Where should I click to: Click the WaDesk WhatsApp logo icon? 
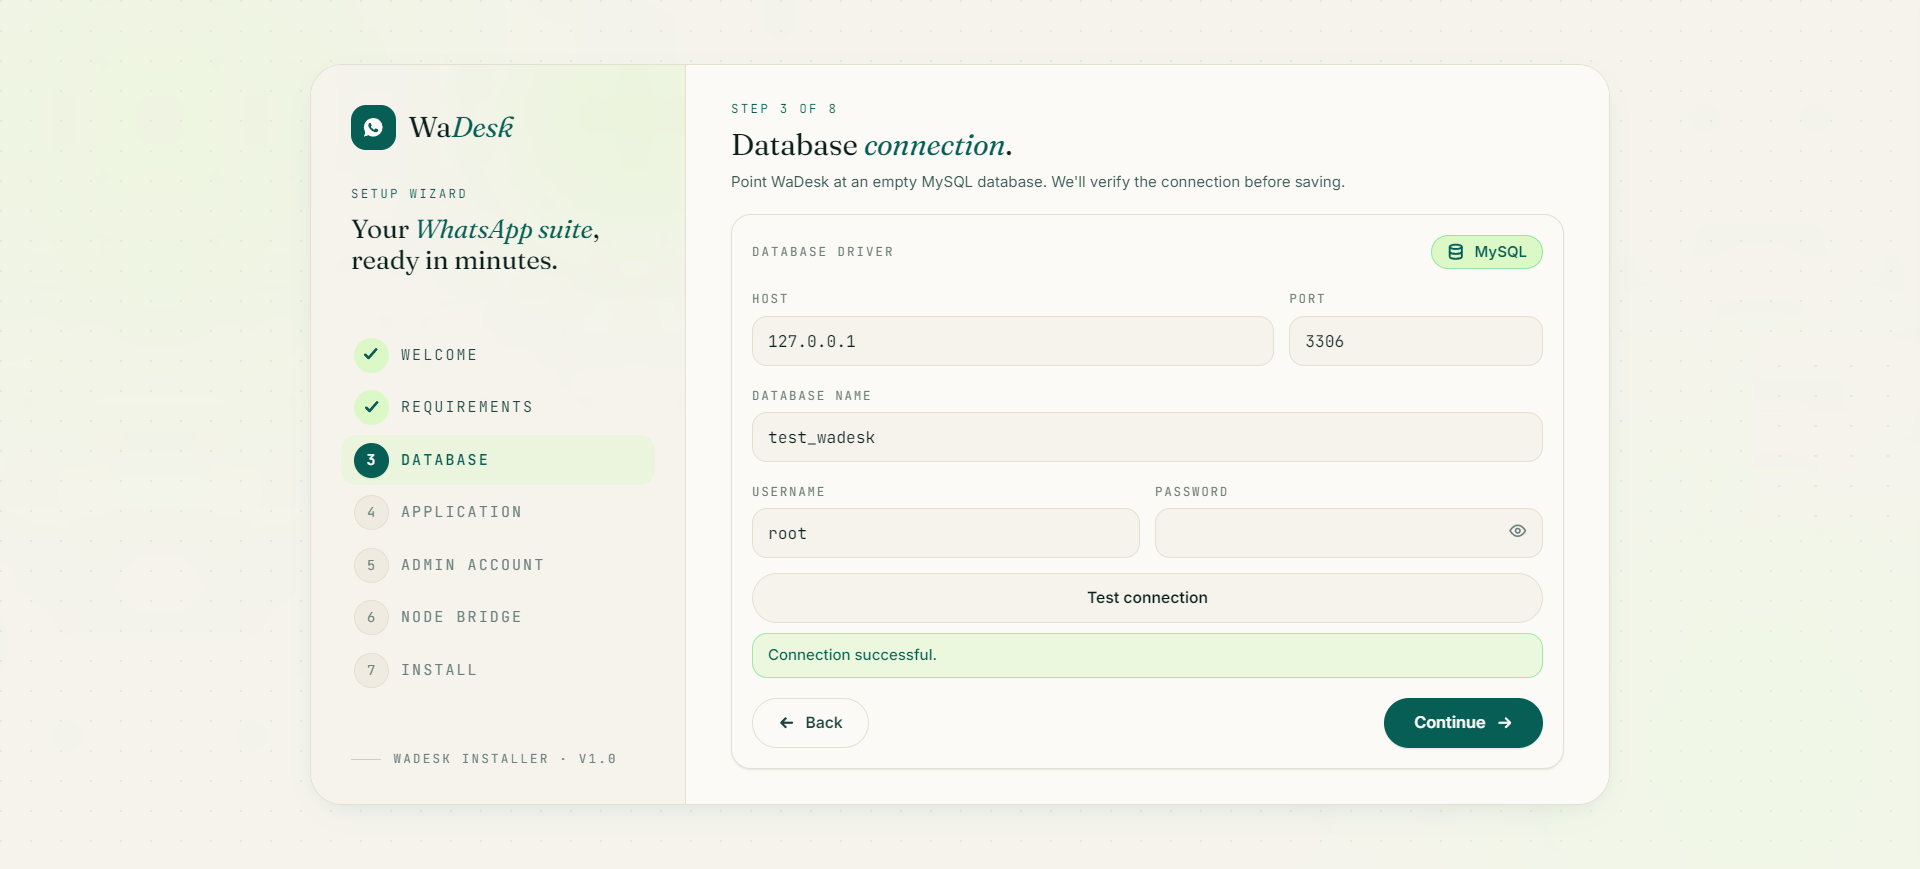tap(373, 127)
